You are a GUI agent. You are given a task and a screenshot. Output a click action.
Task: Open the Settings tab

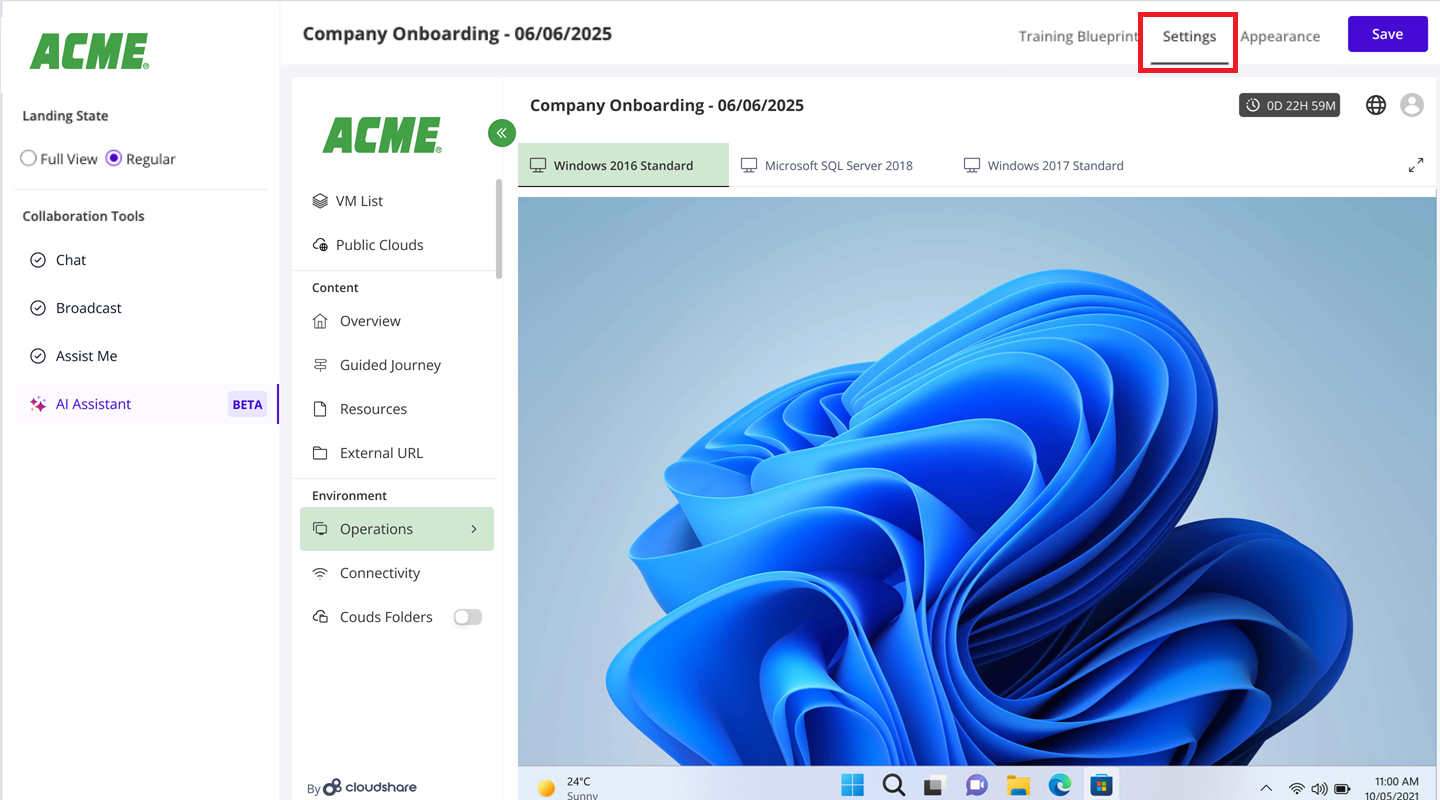(x=1189, y=36)
